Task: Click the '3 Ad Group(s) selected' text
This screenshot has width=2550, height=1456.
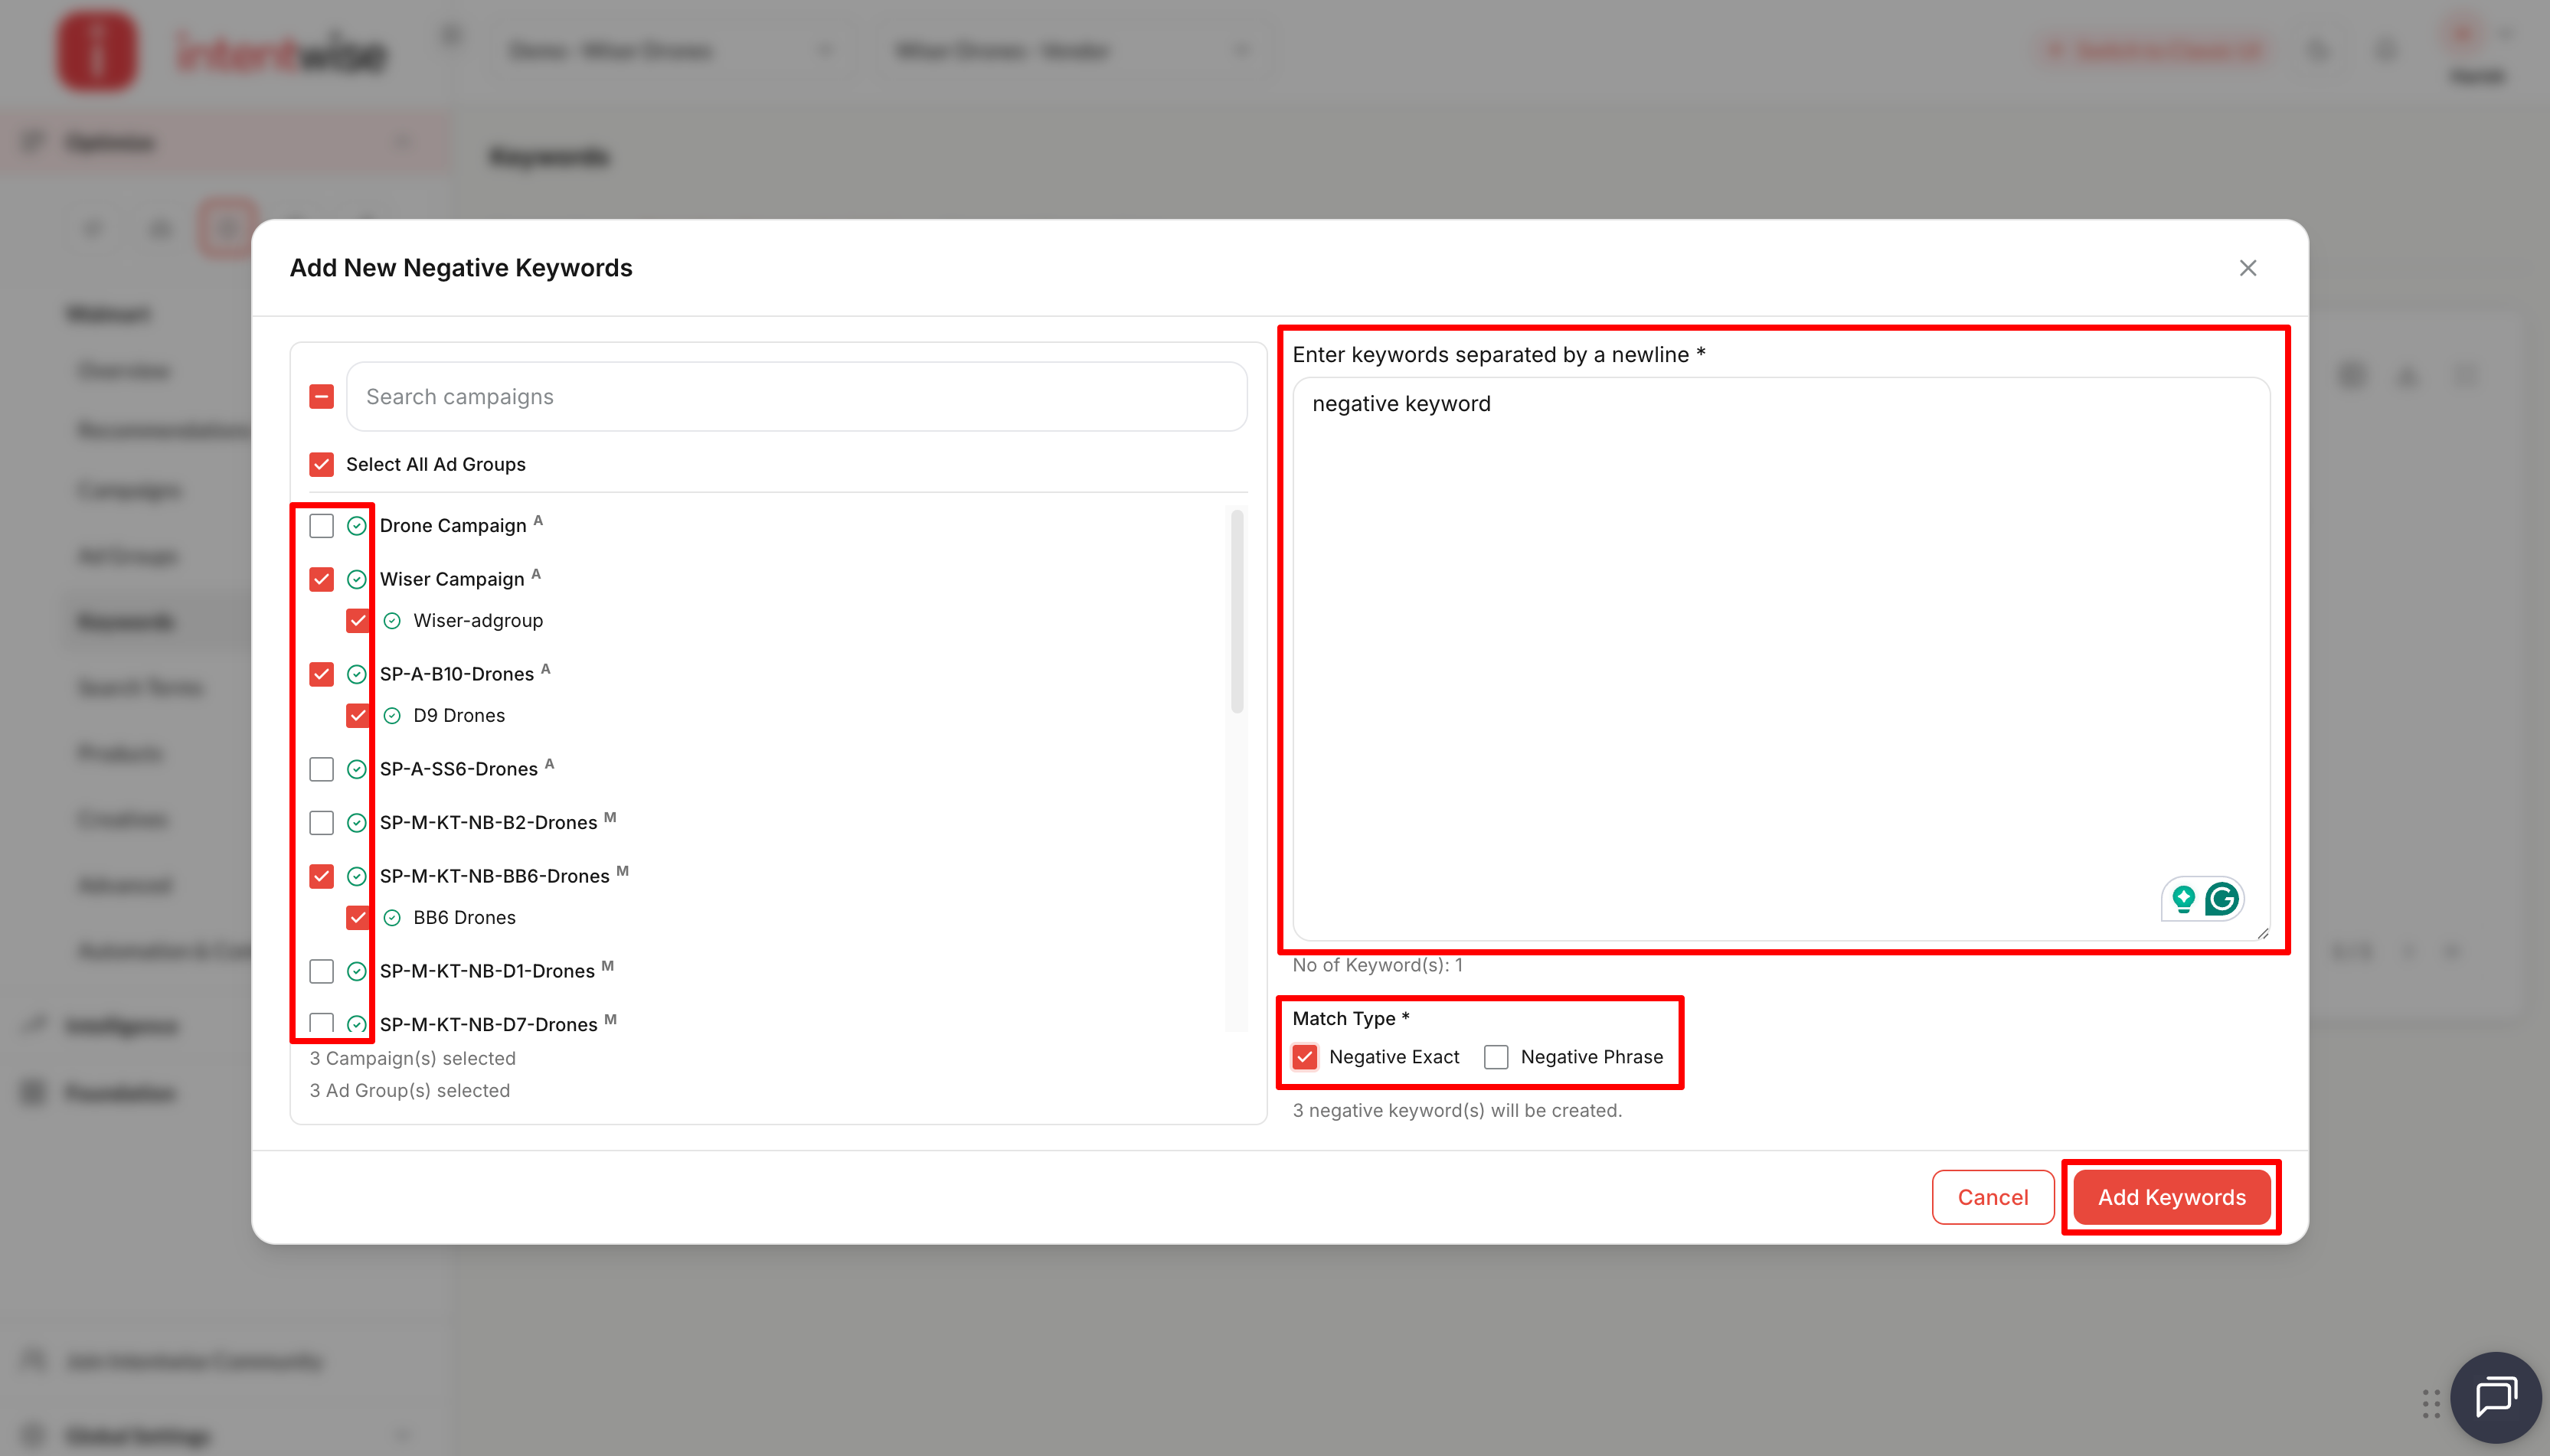Action: point(409,1091)
